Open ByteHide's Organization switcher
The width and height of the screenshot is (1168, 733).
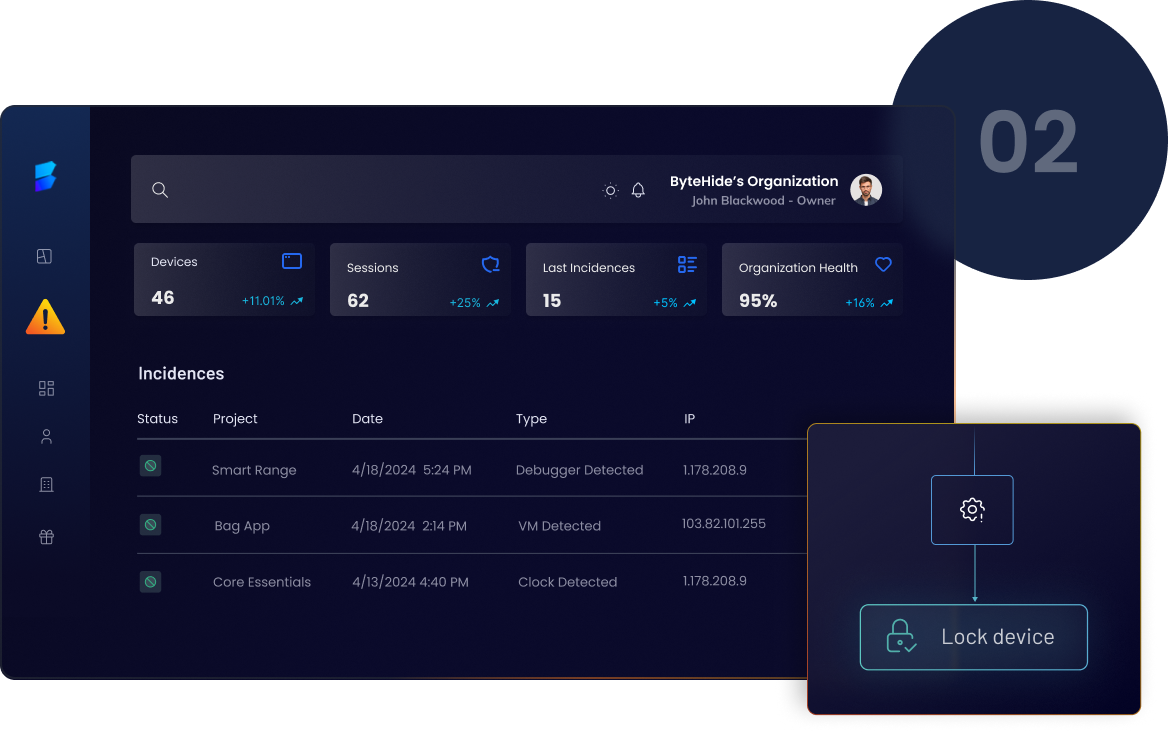[x=754, y=182]
